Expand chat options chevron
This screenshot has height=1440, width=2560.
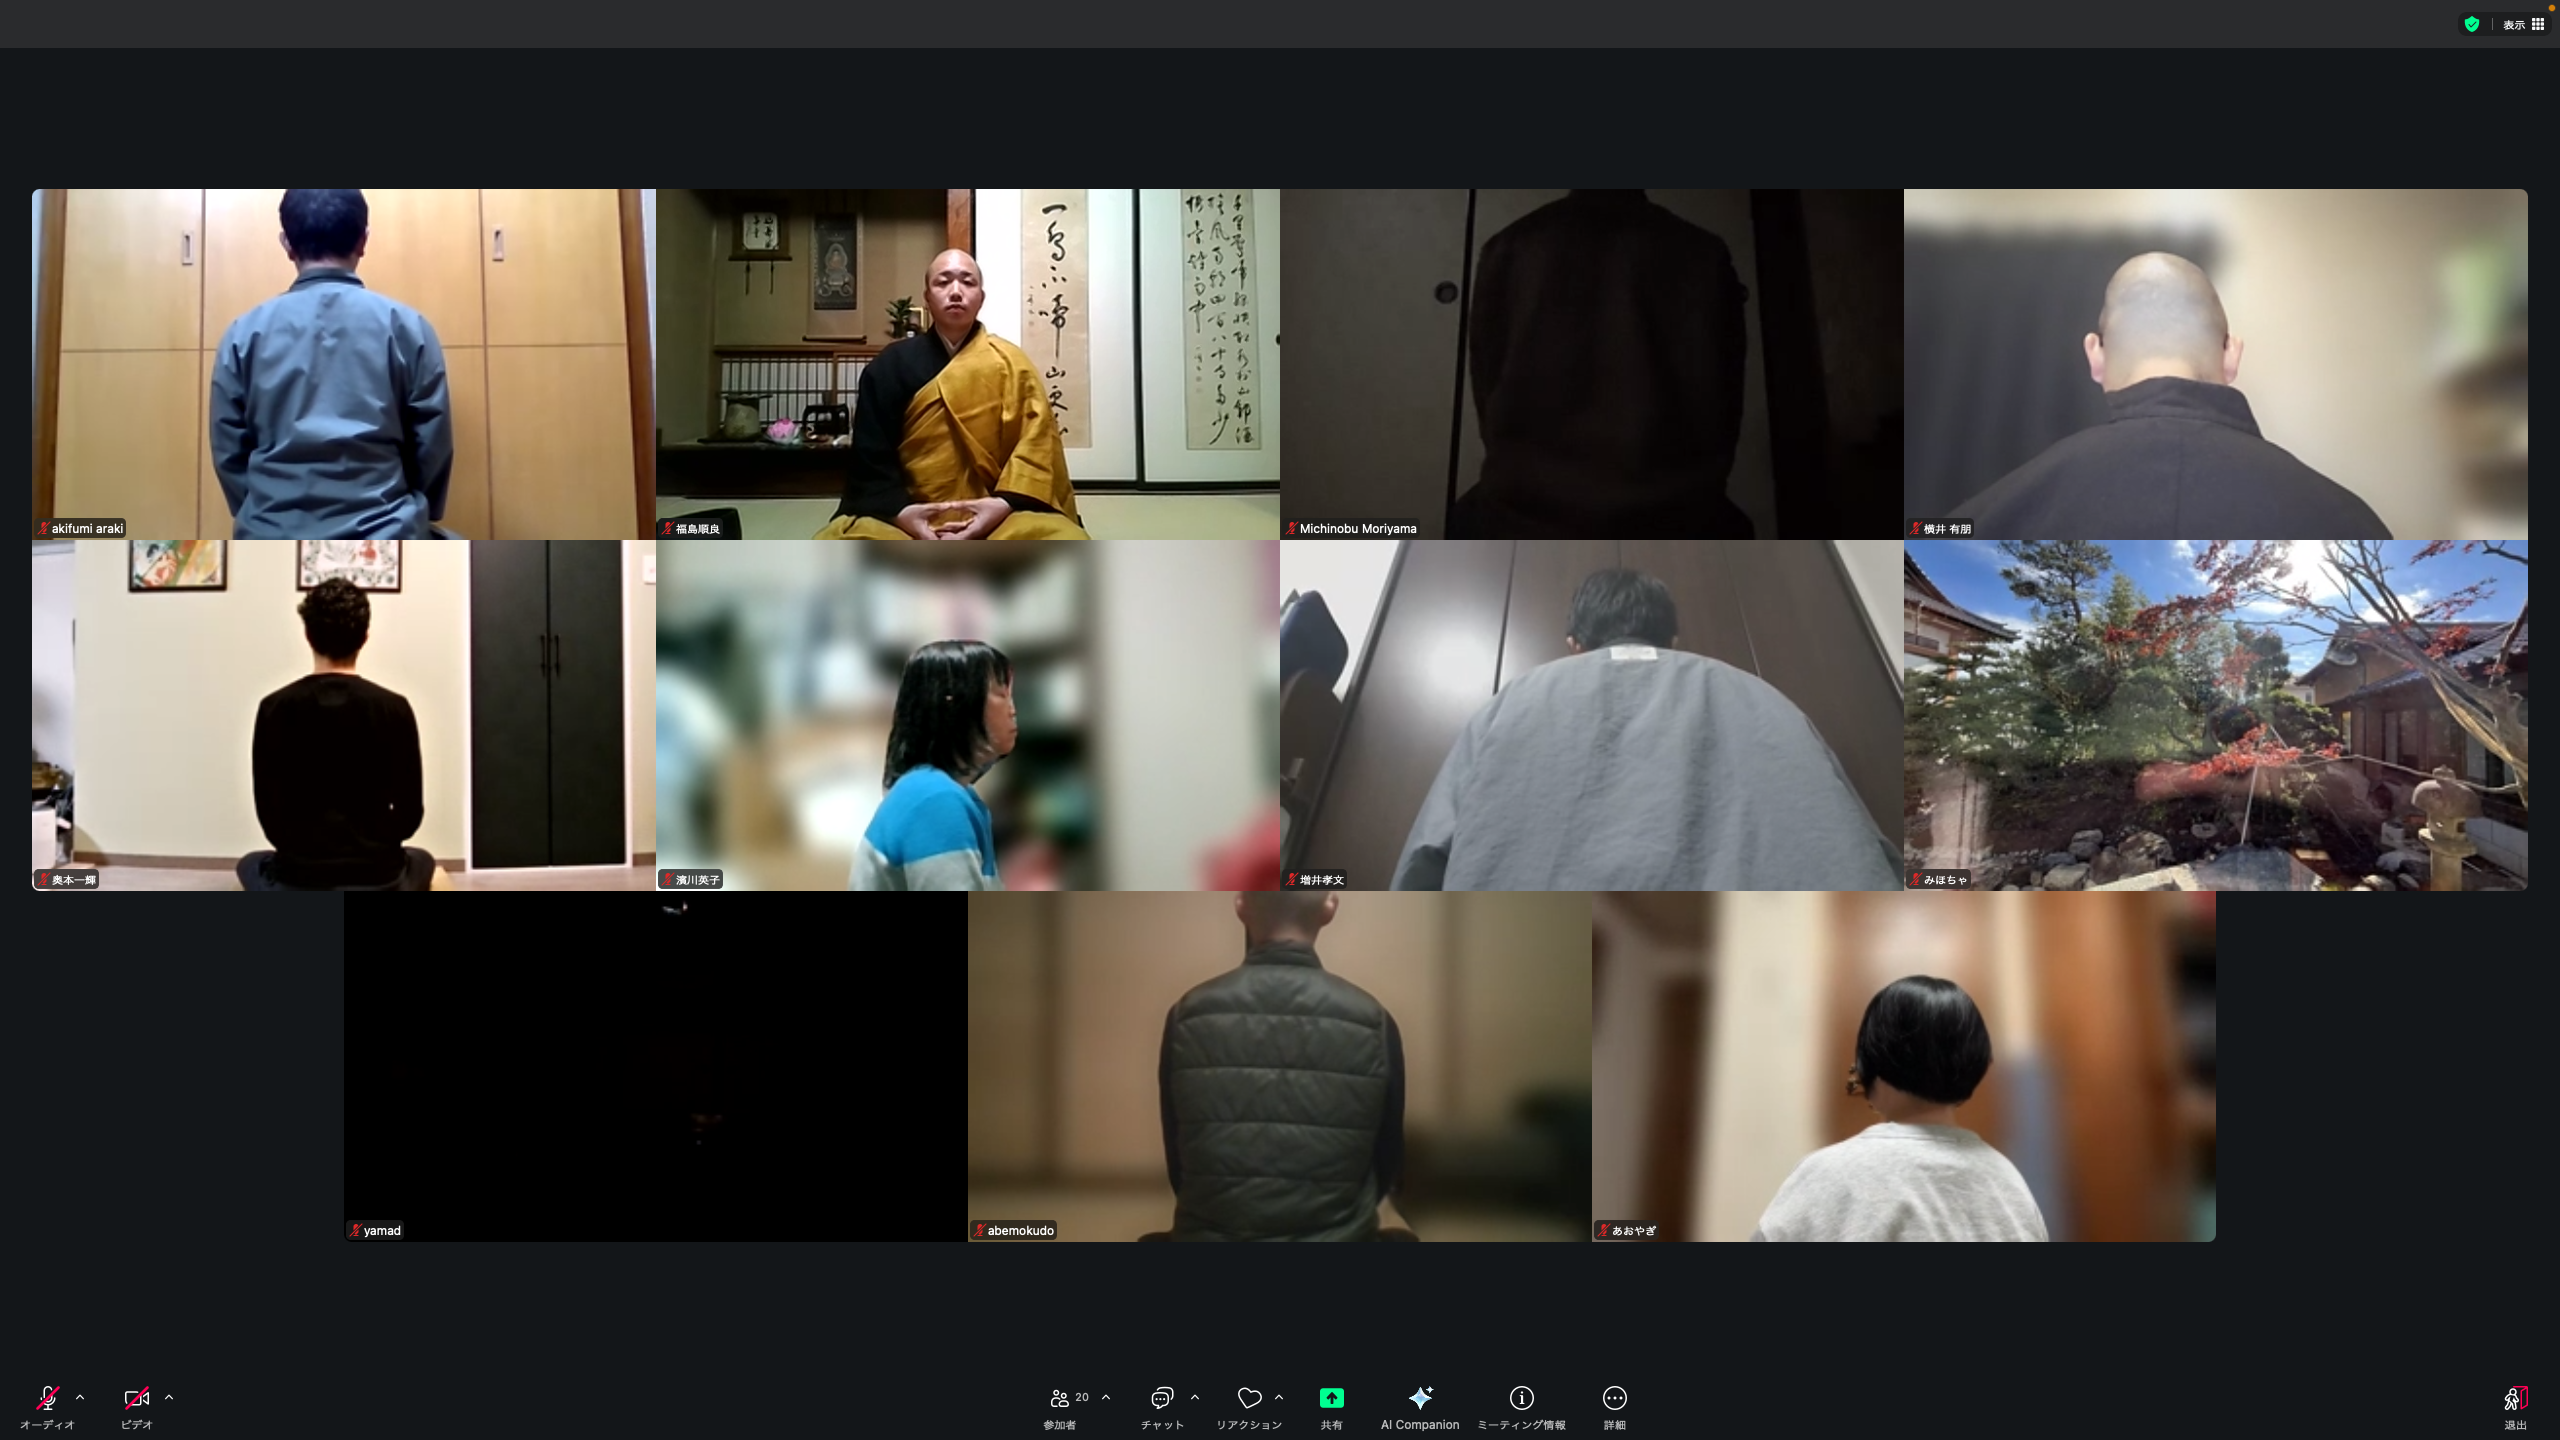pyautogui.click(x=1195, y=1397)
